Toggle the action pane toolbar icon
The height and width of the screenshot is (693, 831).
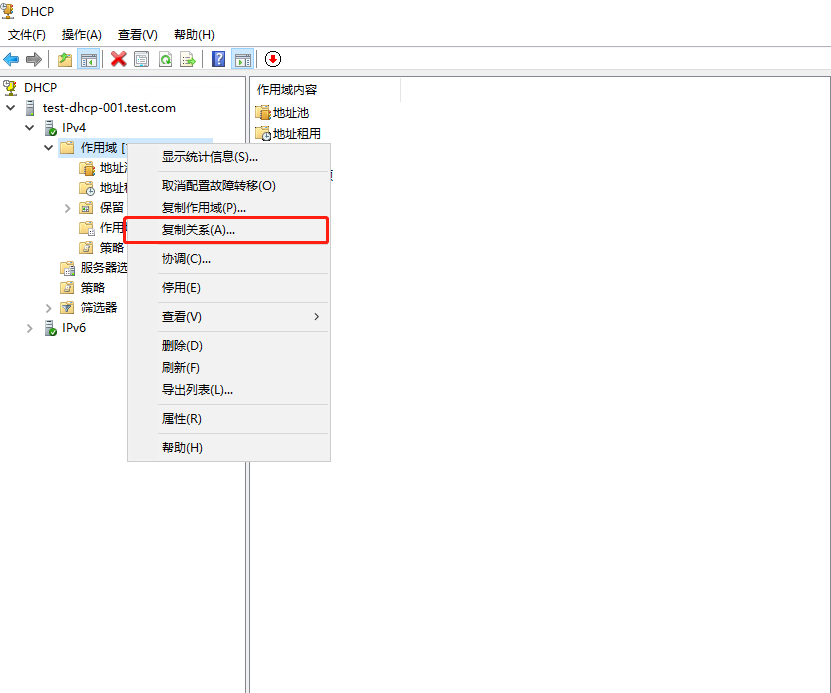(x=243, y=59)
